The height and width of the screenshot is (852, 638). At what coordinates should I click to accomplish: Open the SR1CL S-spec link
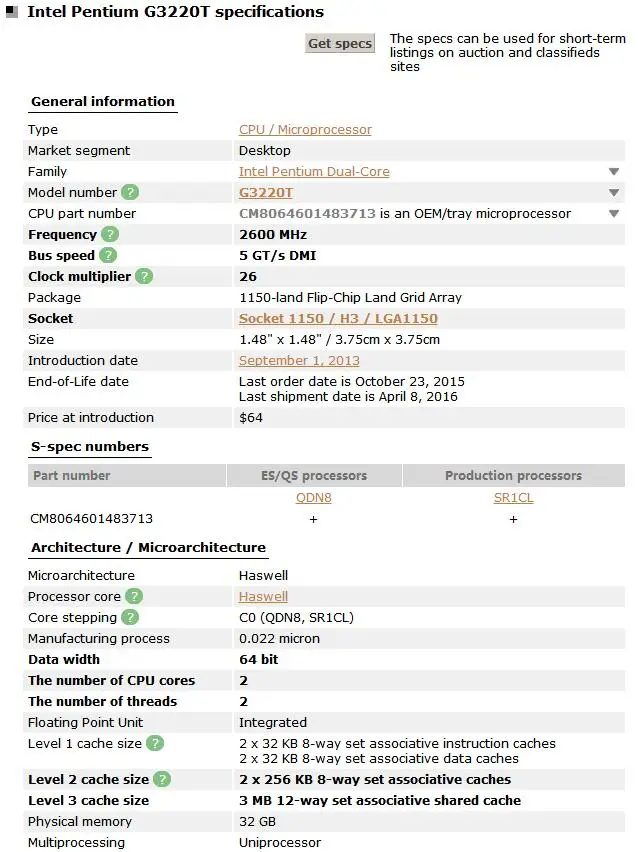click(x=513, y=498)
